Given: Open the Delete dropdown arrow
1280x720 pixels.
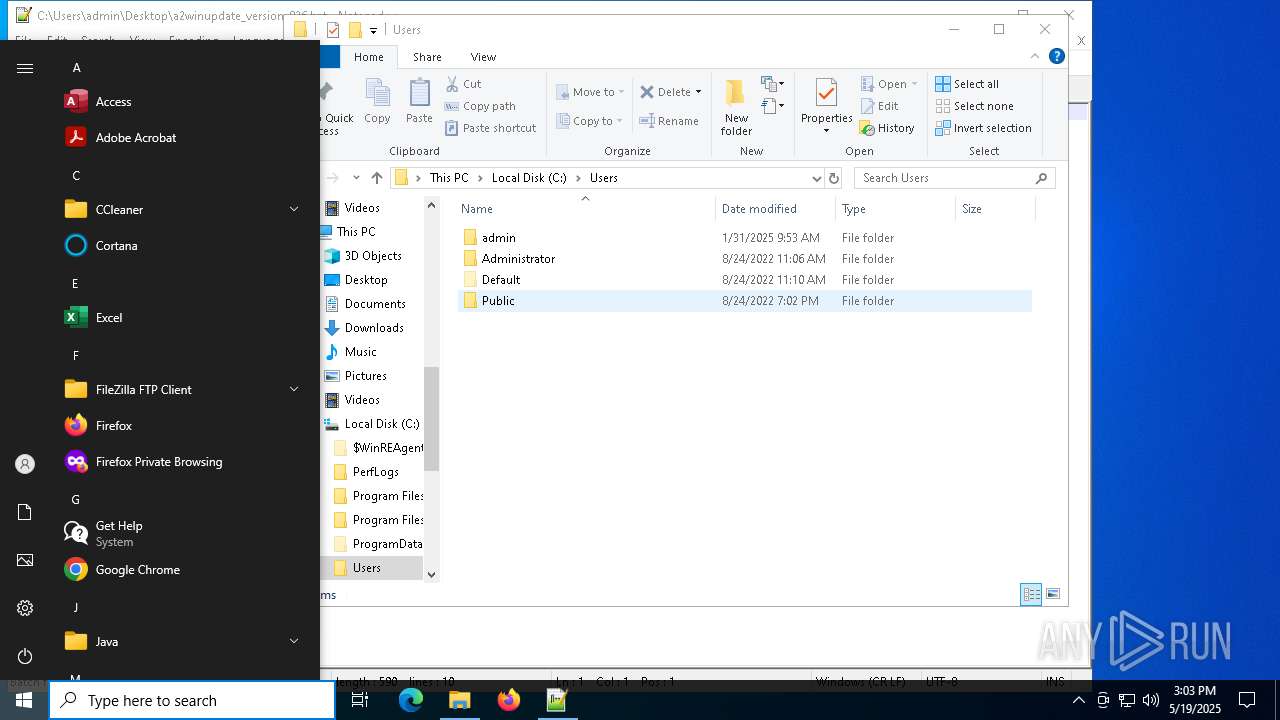Looking at the screenshot, I should [698, 92].
